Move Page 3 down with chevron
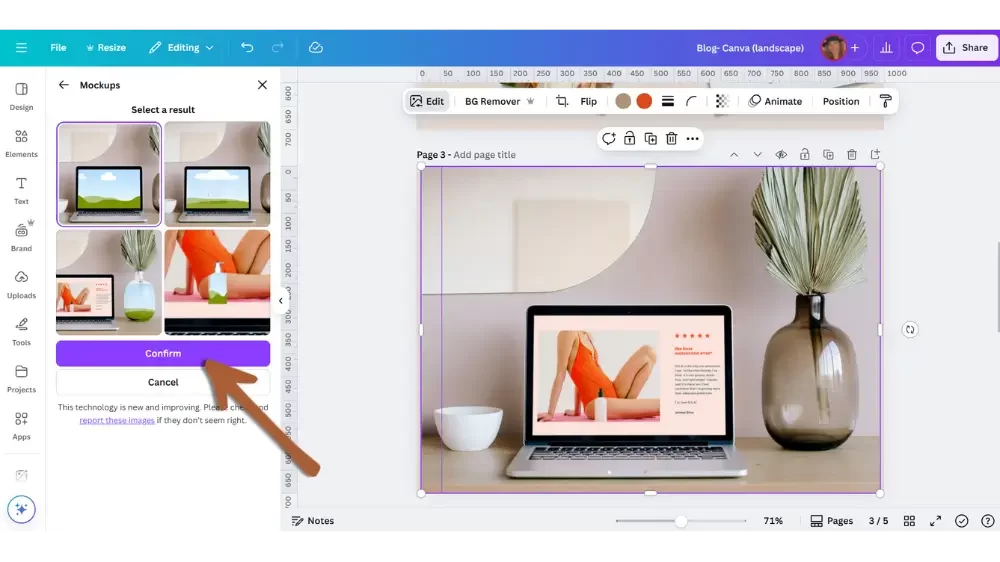This screenshot has height=562, width=1000. 757,154
